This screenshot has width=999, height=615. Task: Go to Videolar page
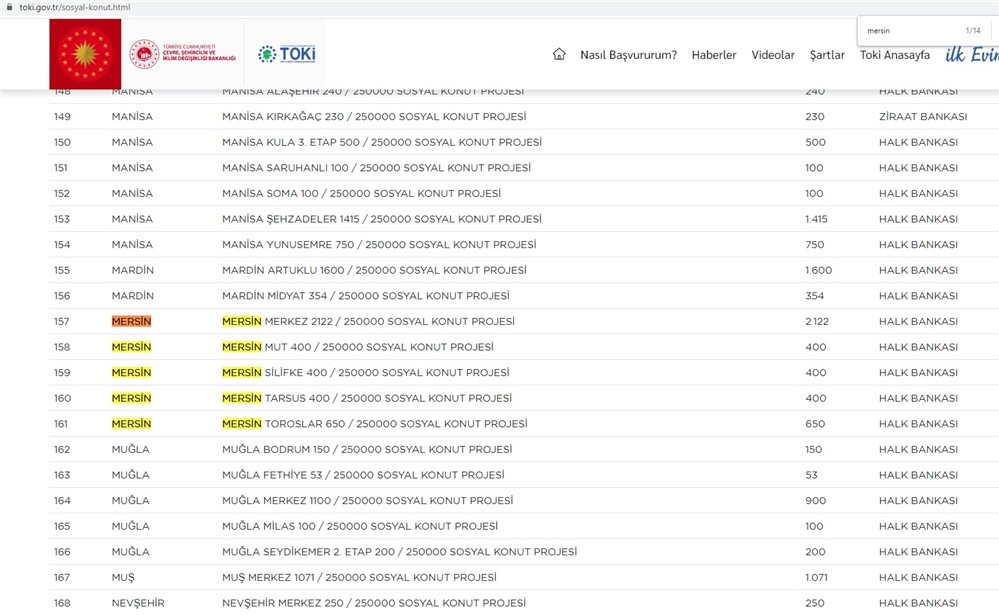pyautogui.click(x=773, y=55)
